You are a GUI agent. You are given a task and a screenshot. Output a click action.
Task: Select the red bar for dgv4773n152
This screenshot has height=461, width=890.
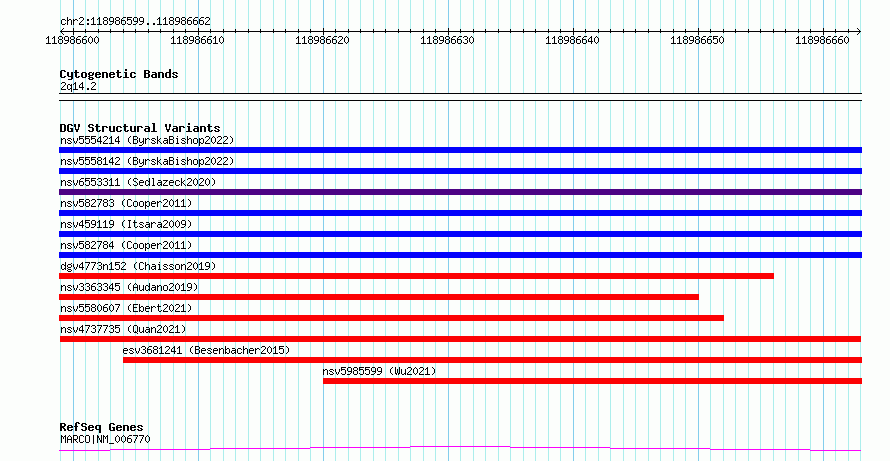pos(417,276)
